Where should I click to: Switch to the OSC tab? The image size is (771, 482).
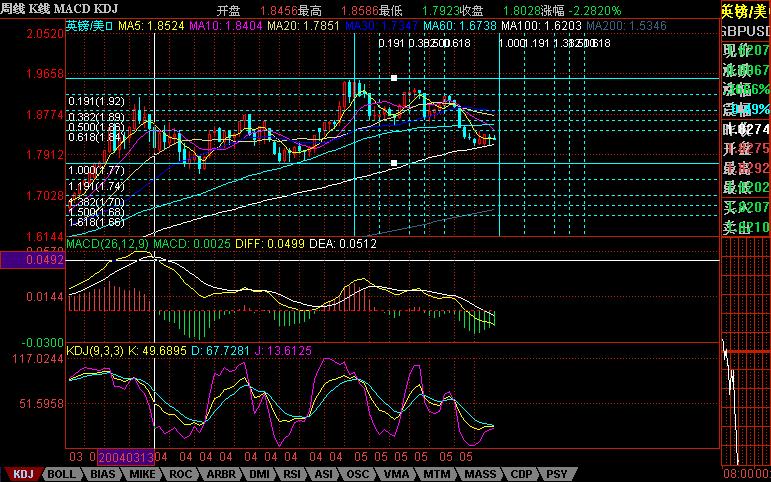357,474
